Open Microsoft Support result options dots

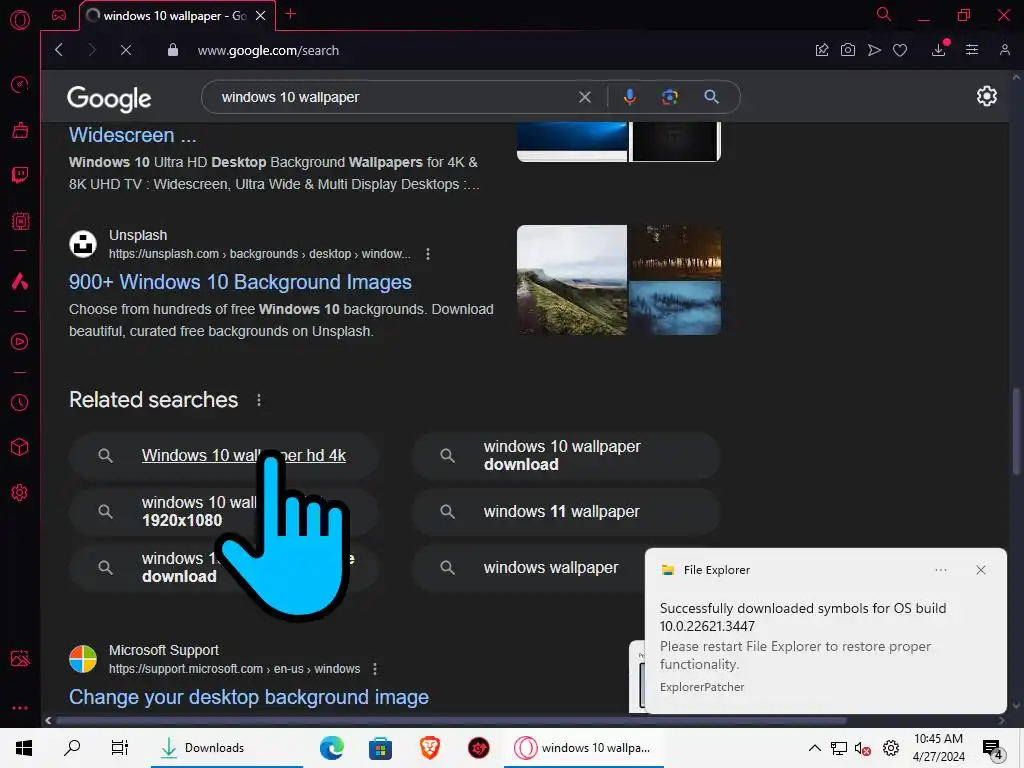pyautogui.click(x=375, y=669)
